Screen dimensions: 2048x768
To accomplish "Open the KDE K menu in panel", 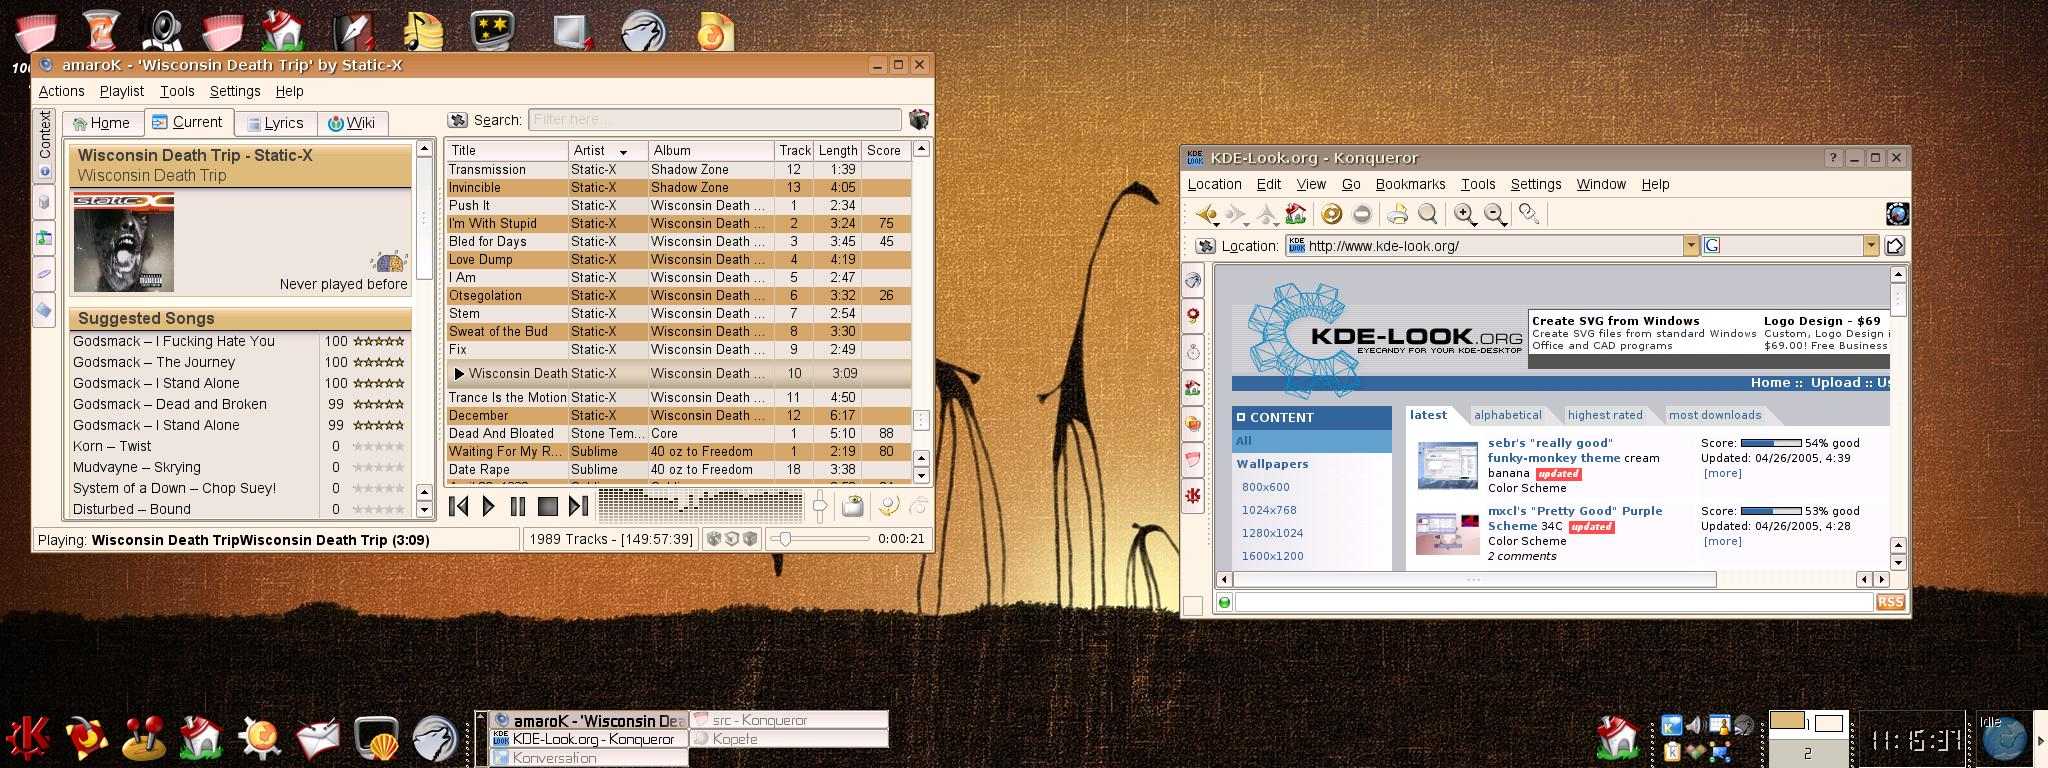I will click(30, 738).
